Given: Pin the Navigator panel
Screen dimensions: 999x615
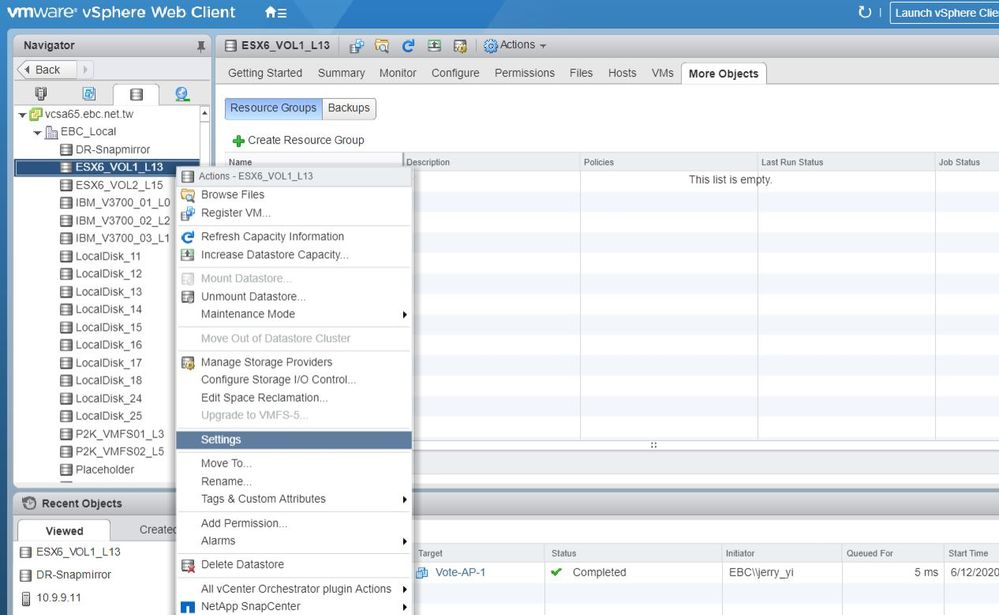Looking at the screenshot, I should [201, 46].
